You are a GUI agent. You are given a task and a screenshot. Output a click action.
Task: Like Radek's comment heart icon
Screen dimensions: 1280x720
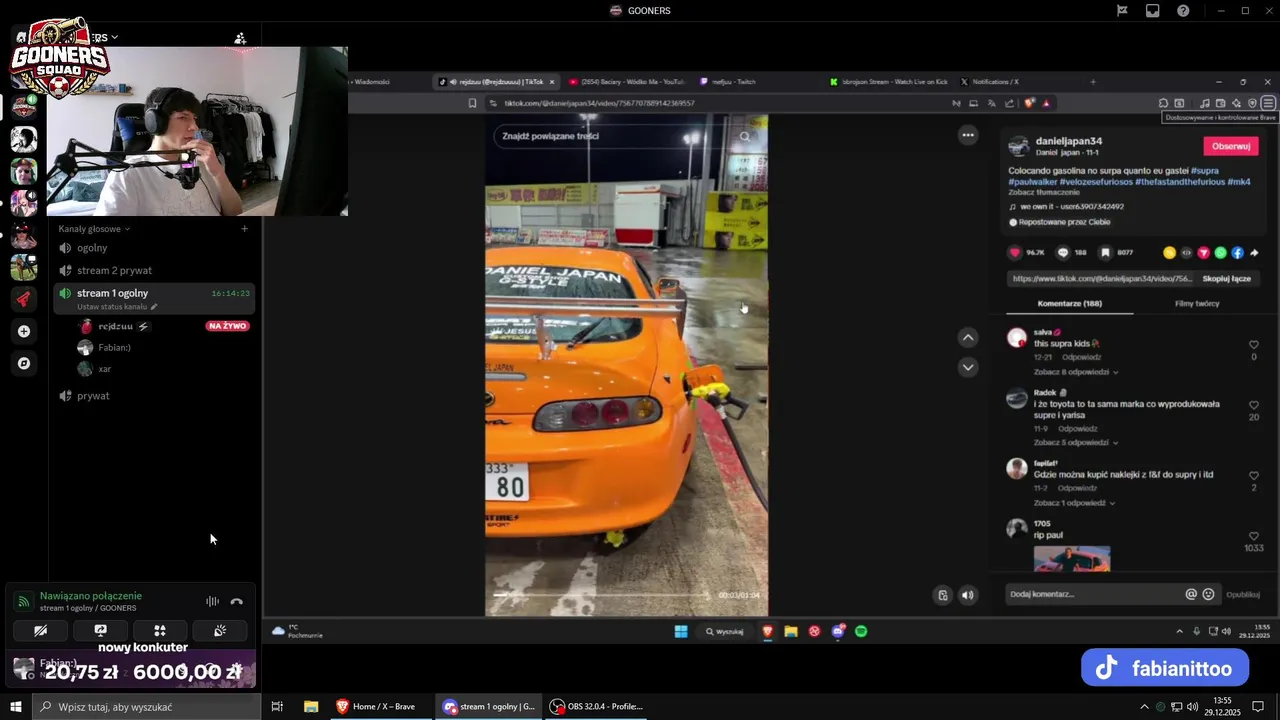(1254, 405)
